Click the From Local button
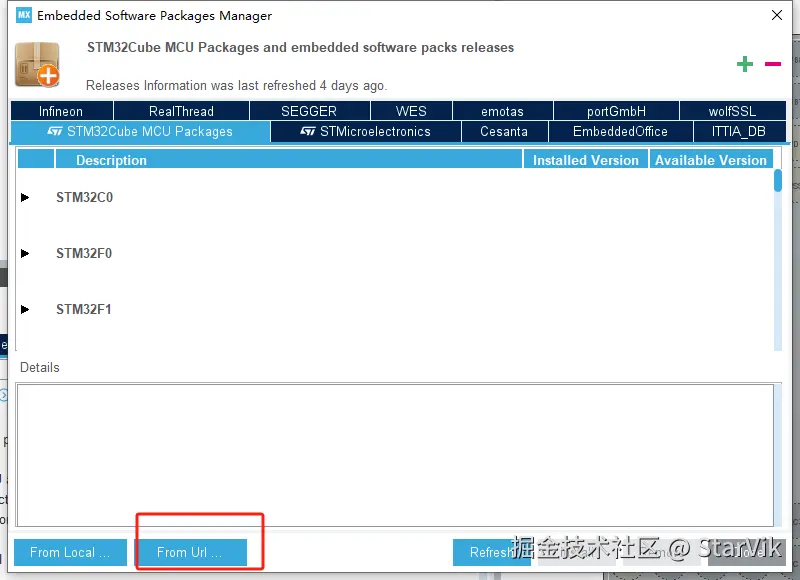 [x=70, y=552]
